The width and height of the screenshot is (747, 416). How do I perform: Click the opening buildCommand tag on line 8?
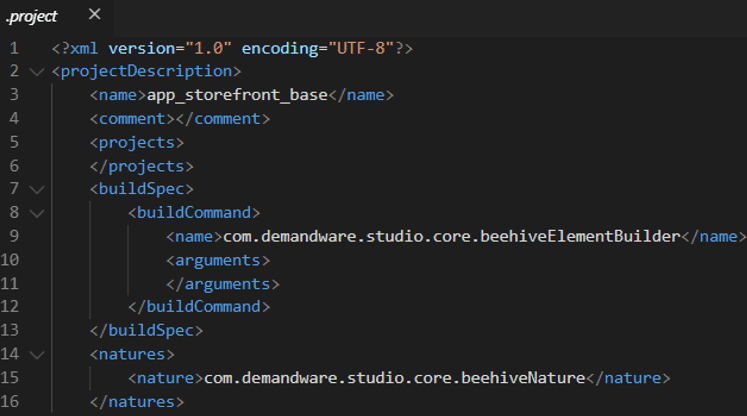(194, 213)
